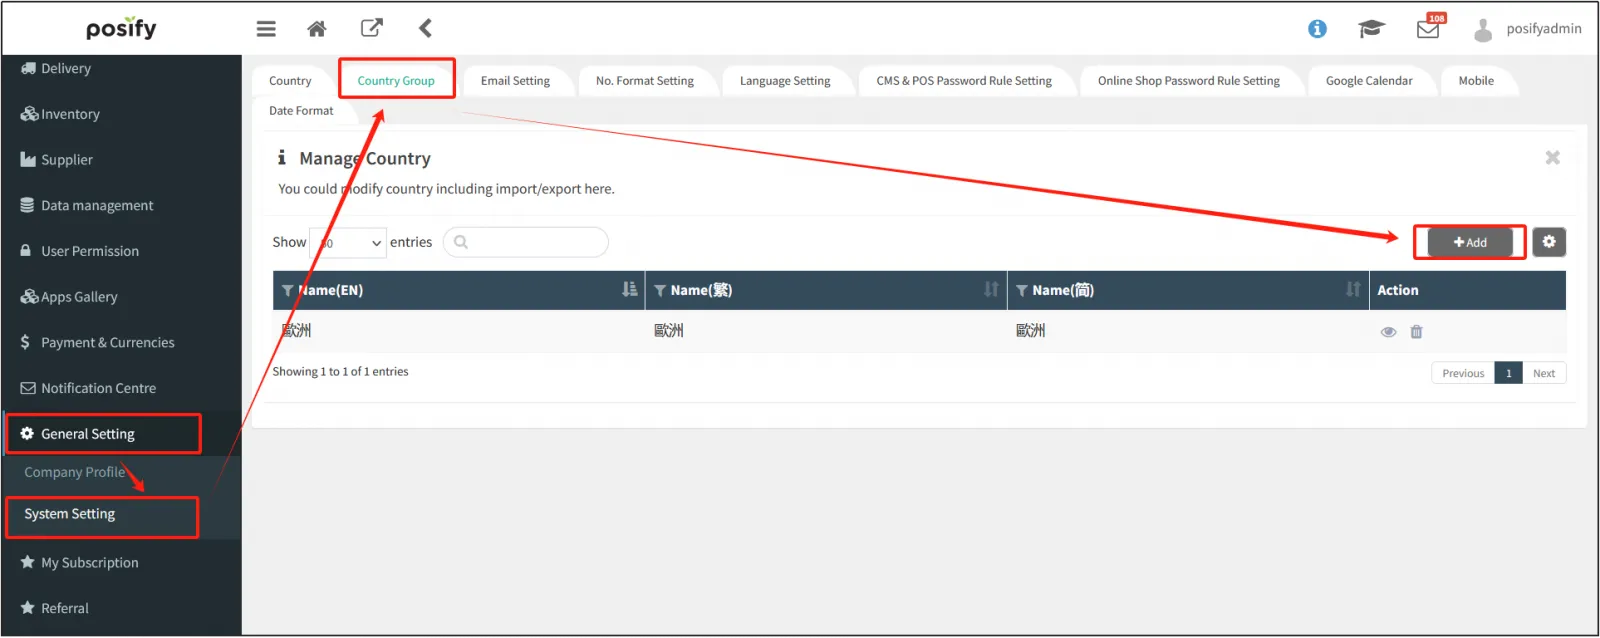
Task: Click the +Add button
Action: (1470, 242)
